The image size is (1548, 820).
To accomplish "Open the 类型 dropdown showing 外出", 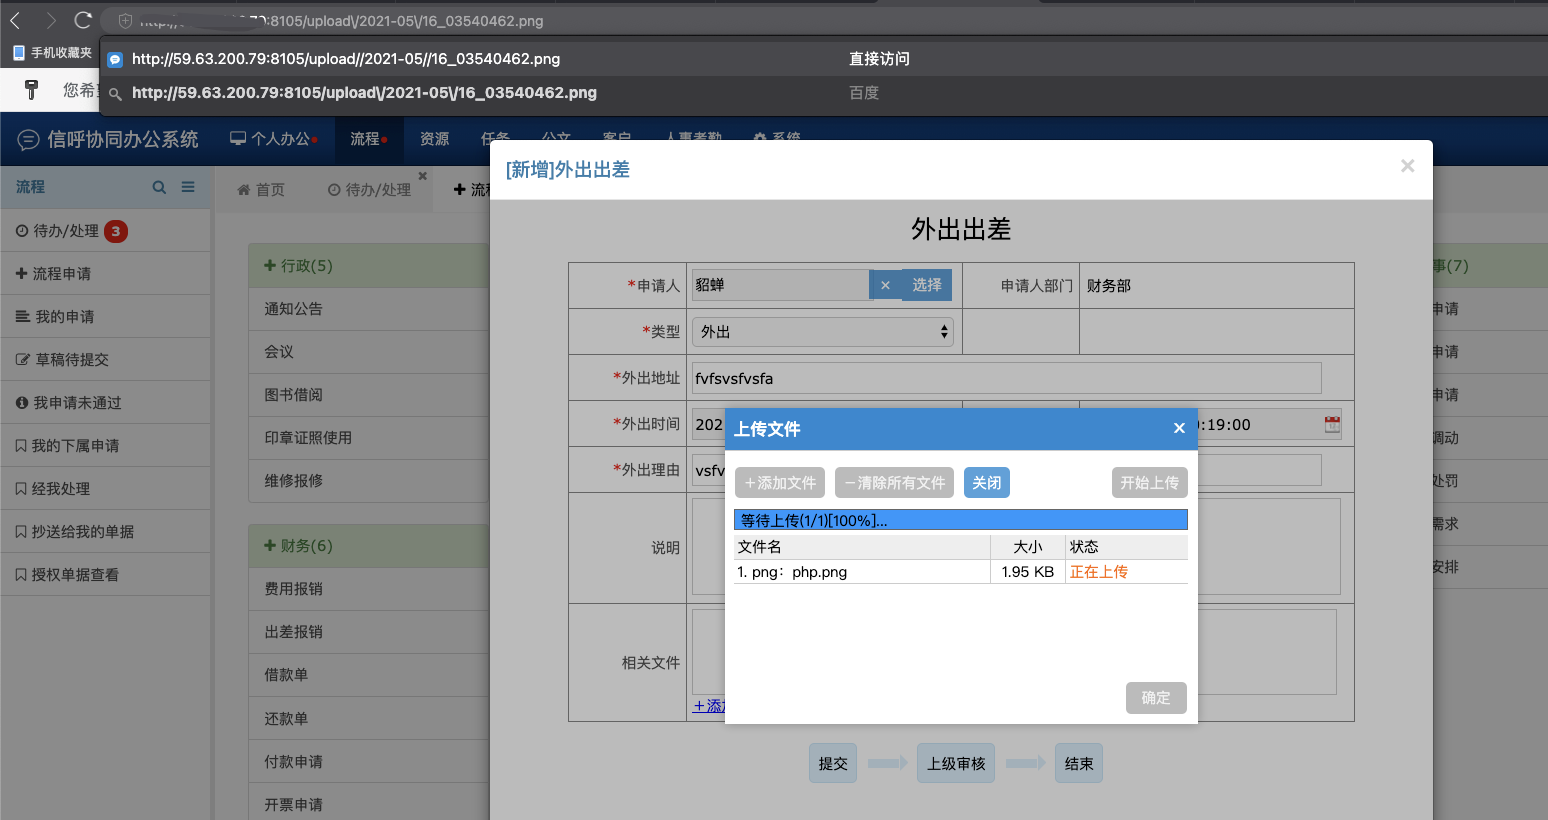I will click(x=822, y=331).
